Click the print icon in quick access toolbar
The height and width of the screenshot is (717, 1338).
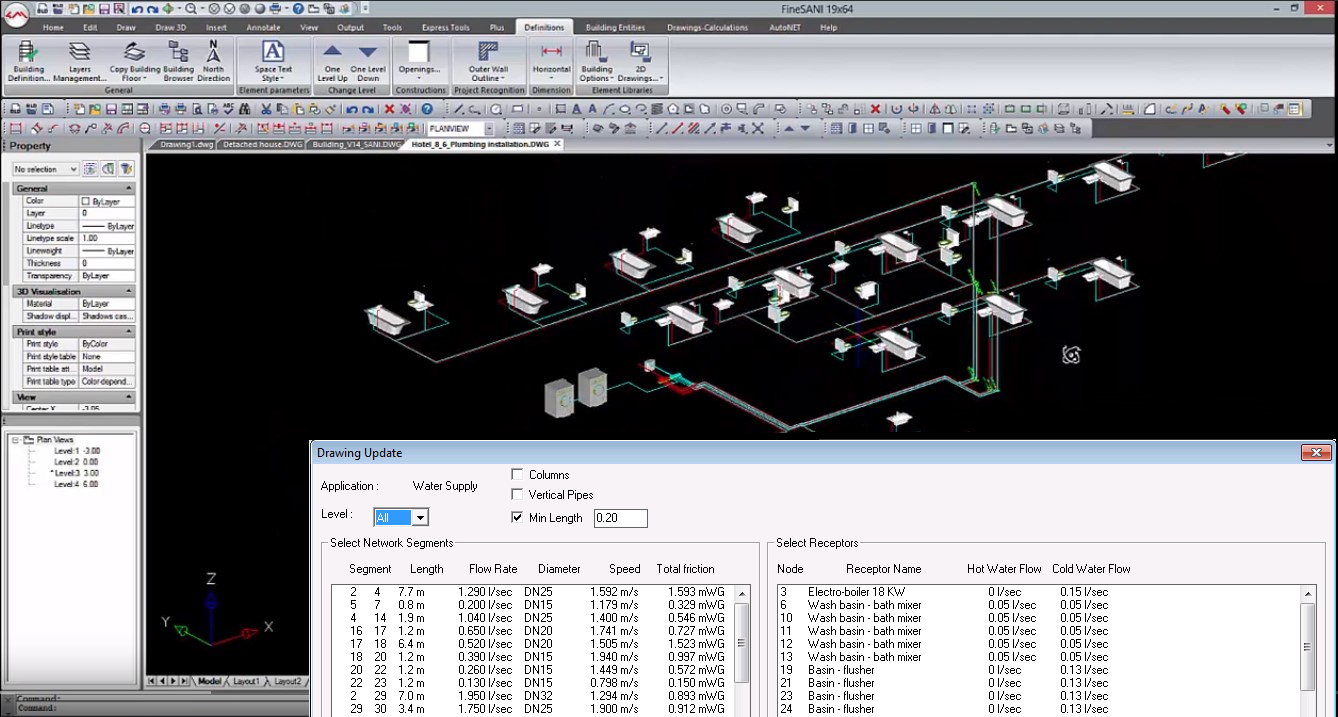pyautogui.click(x=274, y=9)
